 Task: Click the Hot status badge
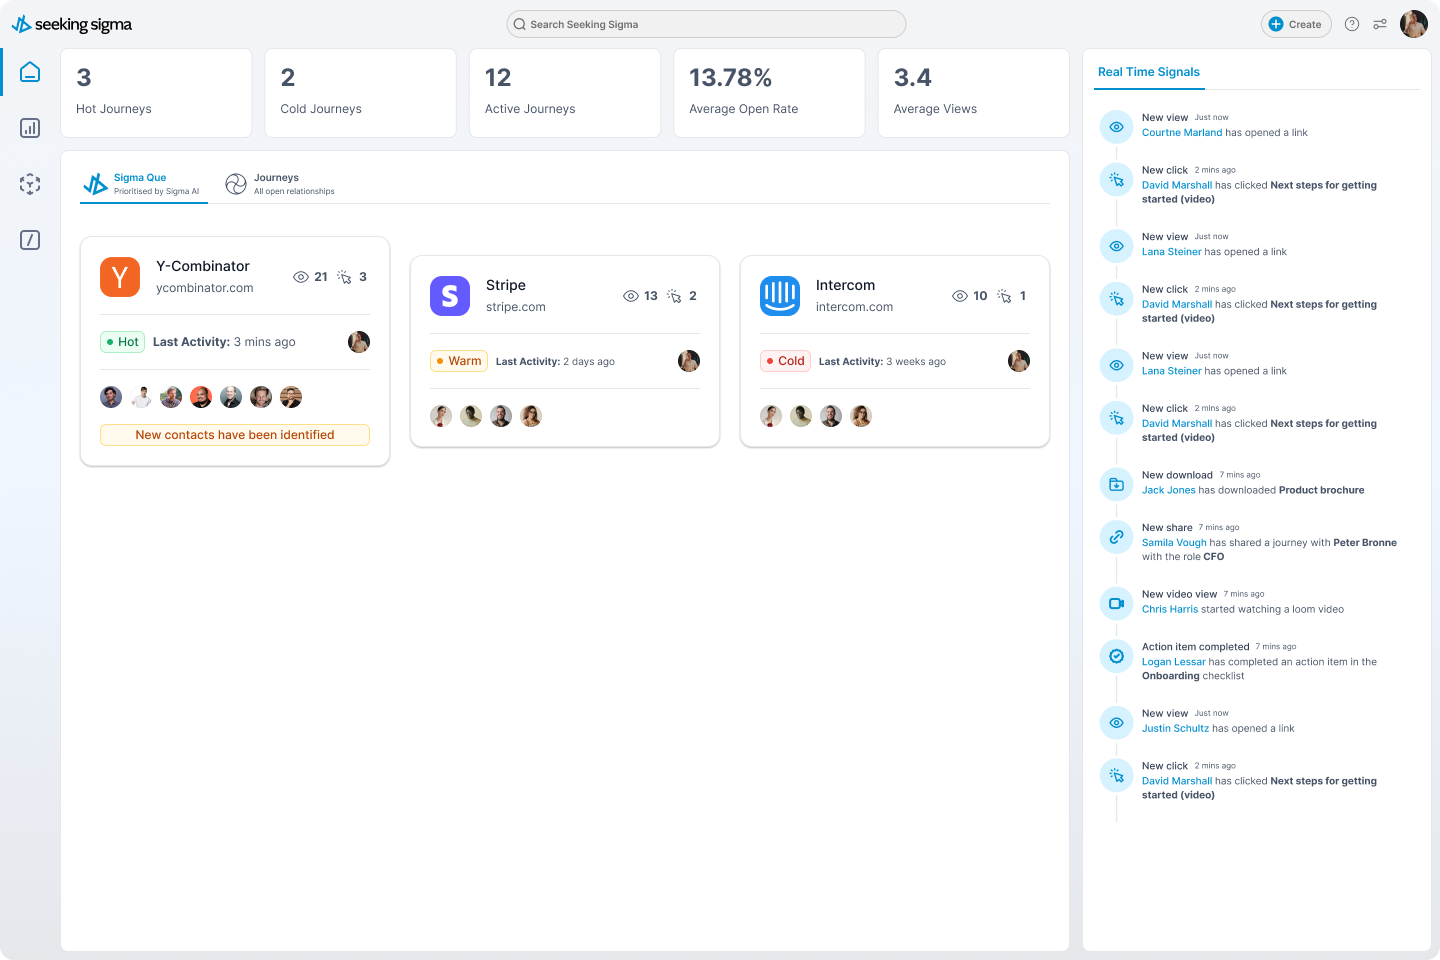[x=122, y=342]
